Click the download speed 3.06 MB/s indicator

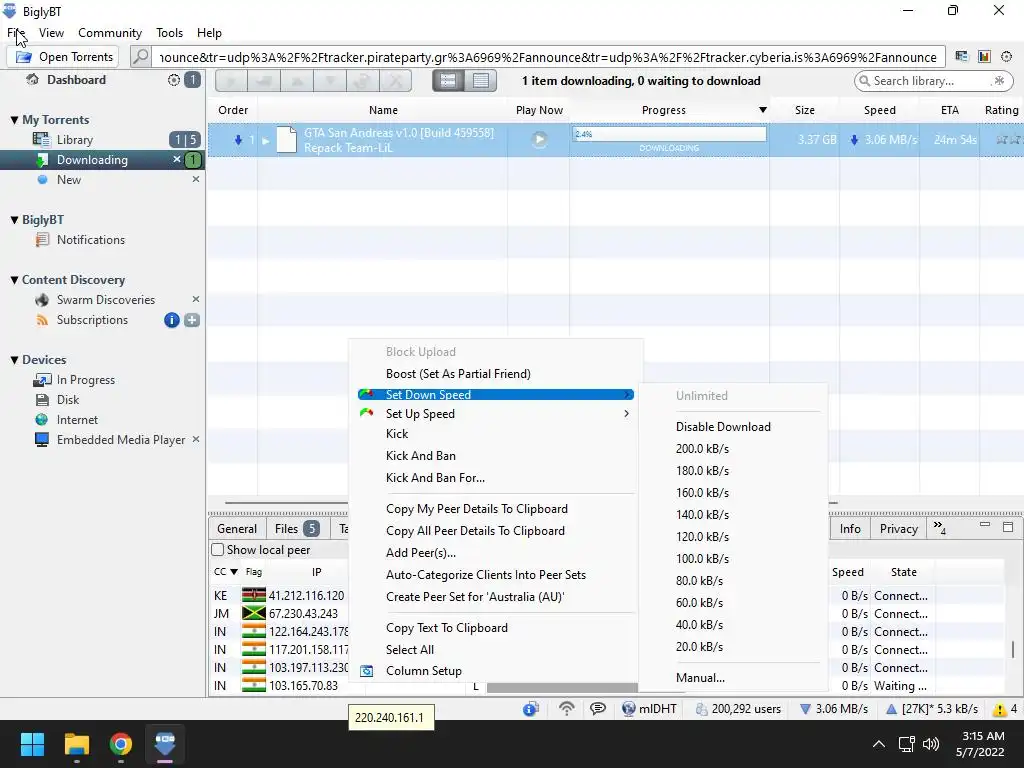pos(834,709)
